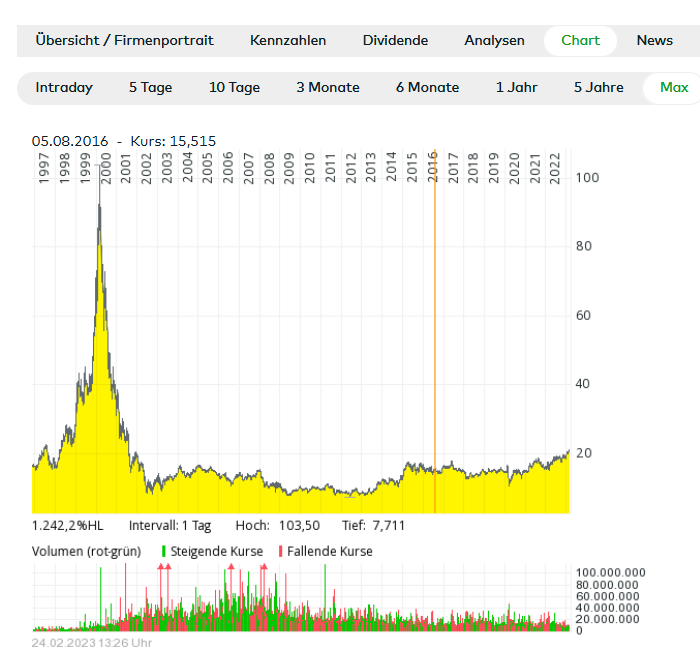Click the price peak near year 2000
The width and height of the screenshot is (700, 662).
tap(99, 207)
